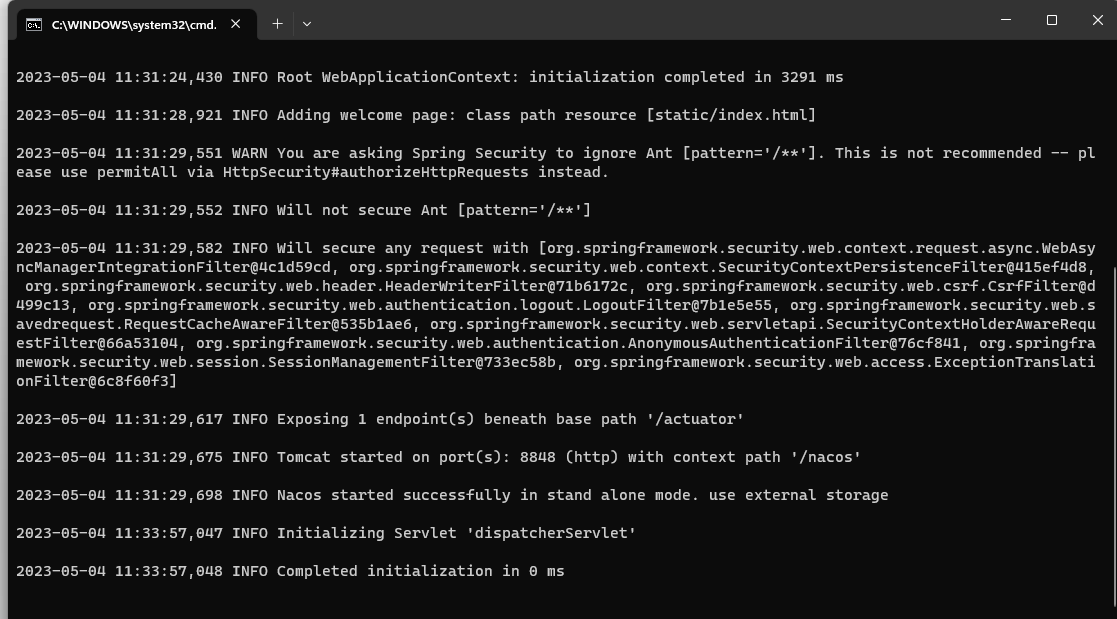Click the 'Completed initialization in 0 ms' line
The height and width of the screenshot is (619, 1117).
click(x=290, y=571)
